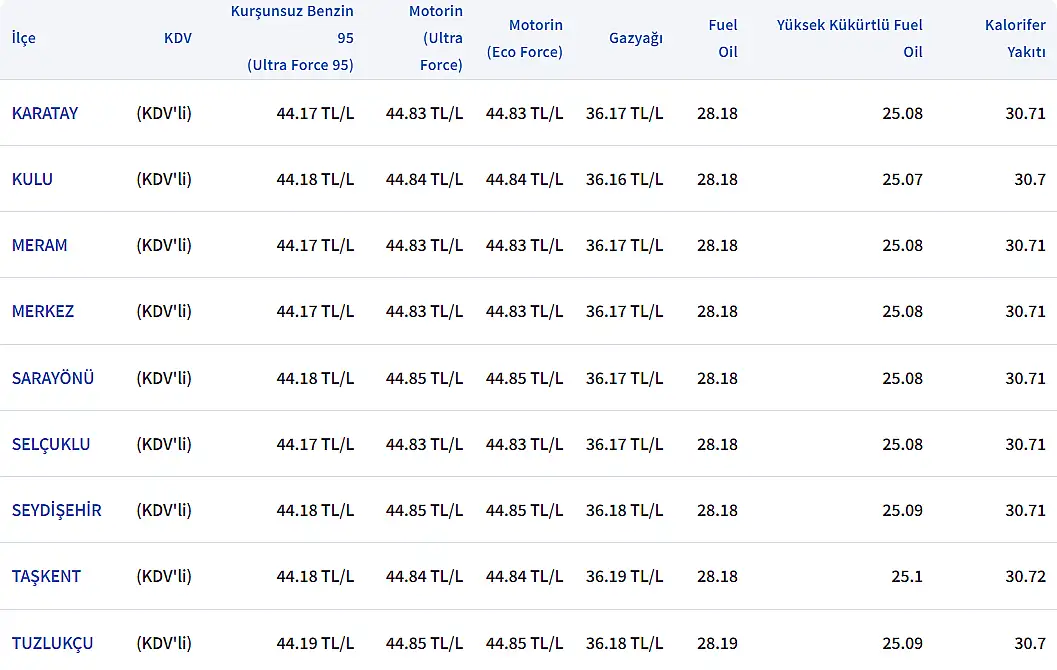Click the Kurşunsuz Benzin 95 column header
The height and width of the screenshot is (670, 1057).
(x=292, y=38)
